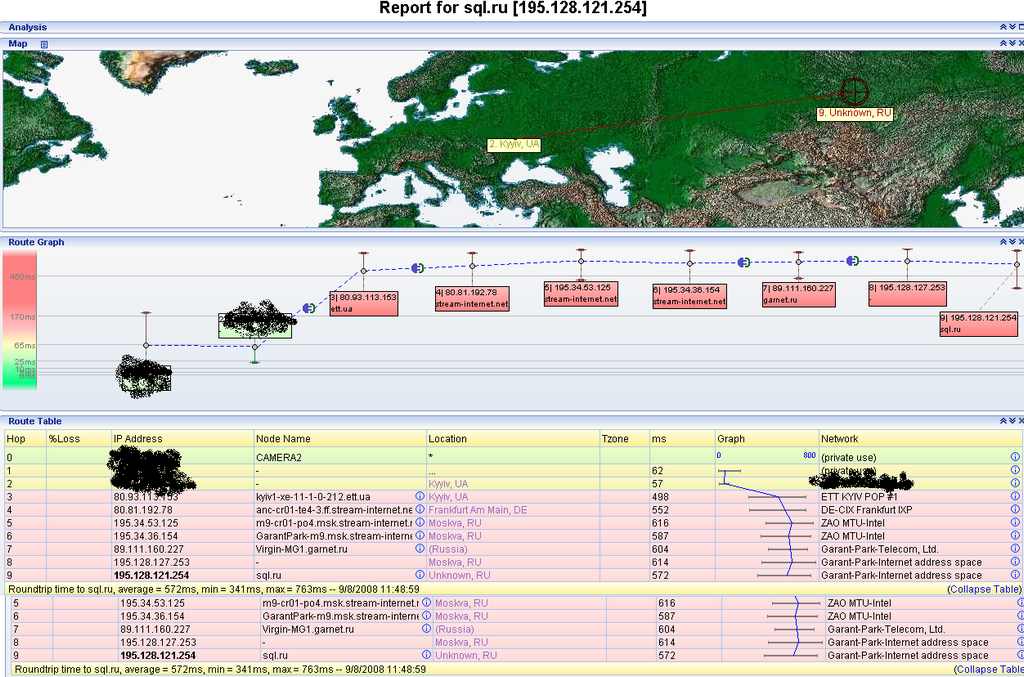Click the red-green latency color scale
Viewport: 1024px width, 677px height.
click(18, 320)
